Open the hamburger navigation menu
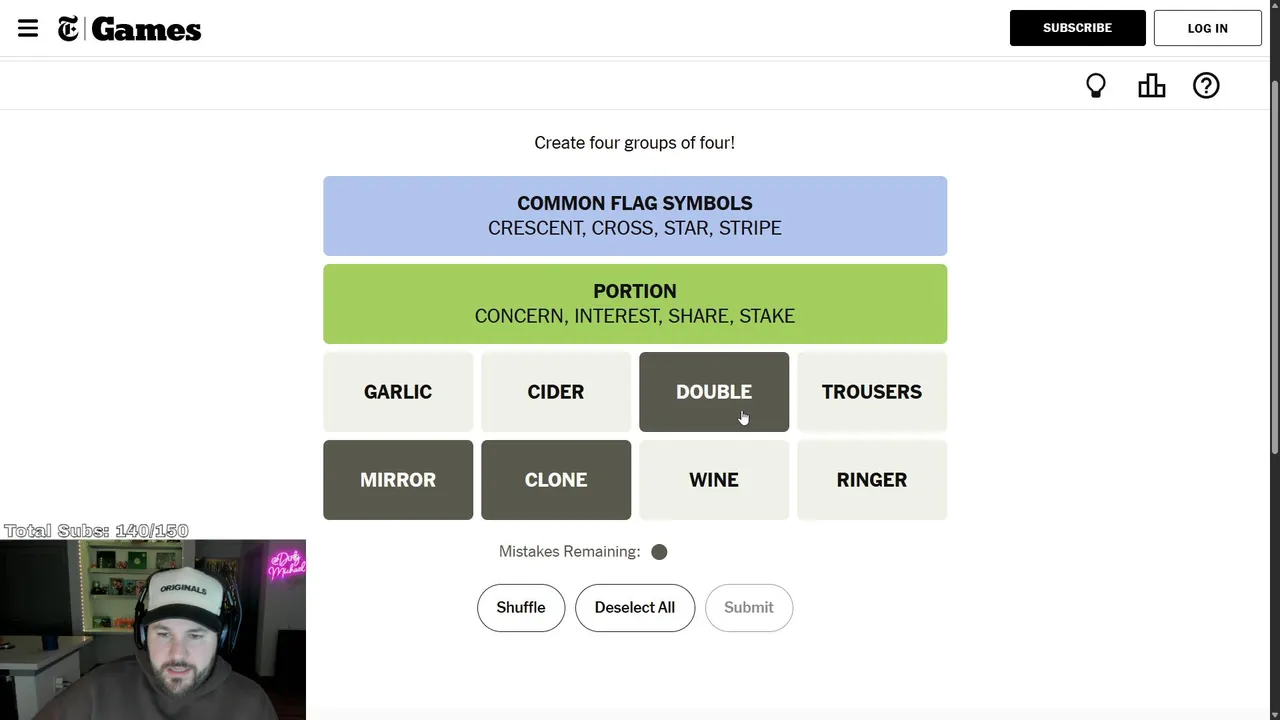The height and width of the screenshot is (720, 1280). pos(28,28)
